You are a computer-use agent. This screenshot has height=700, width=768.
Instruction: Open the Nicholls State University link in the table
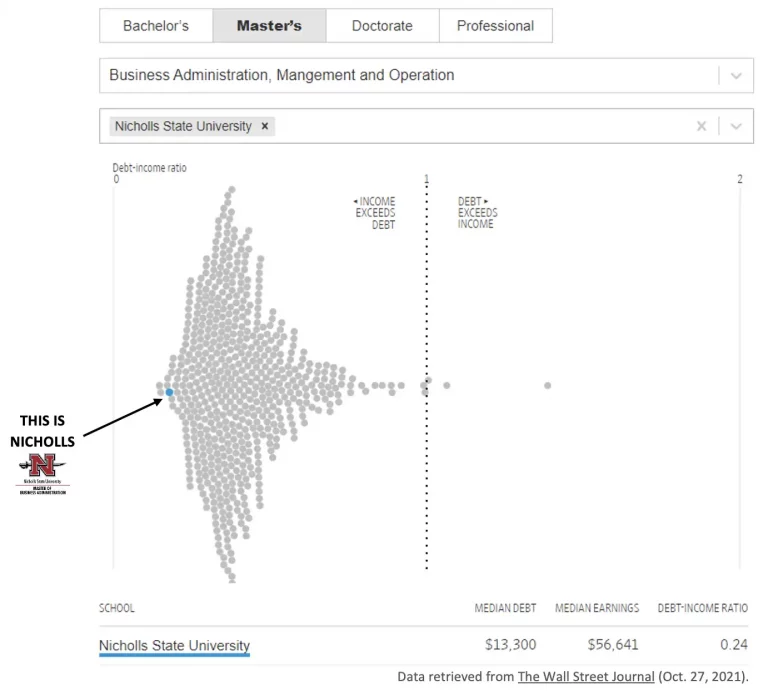click(x=174, y=645)
